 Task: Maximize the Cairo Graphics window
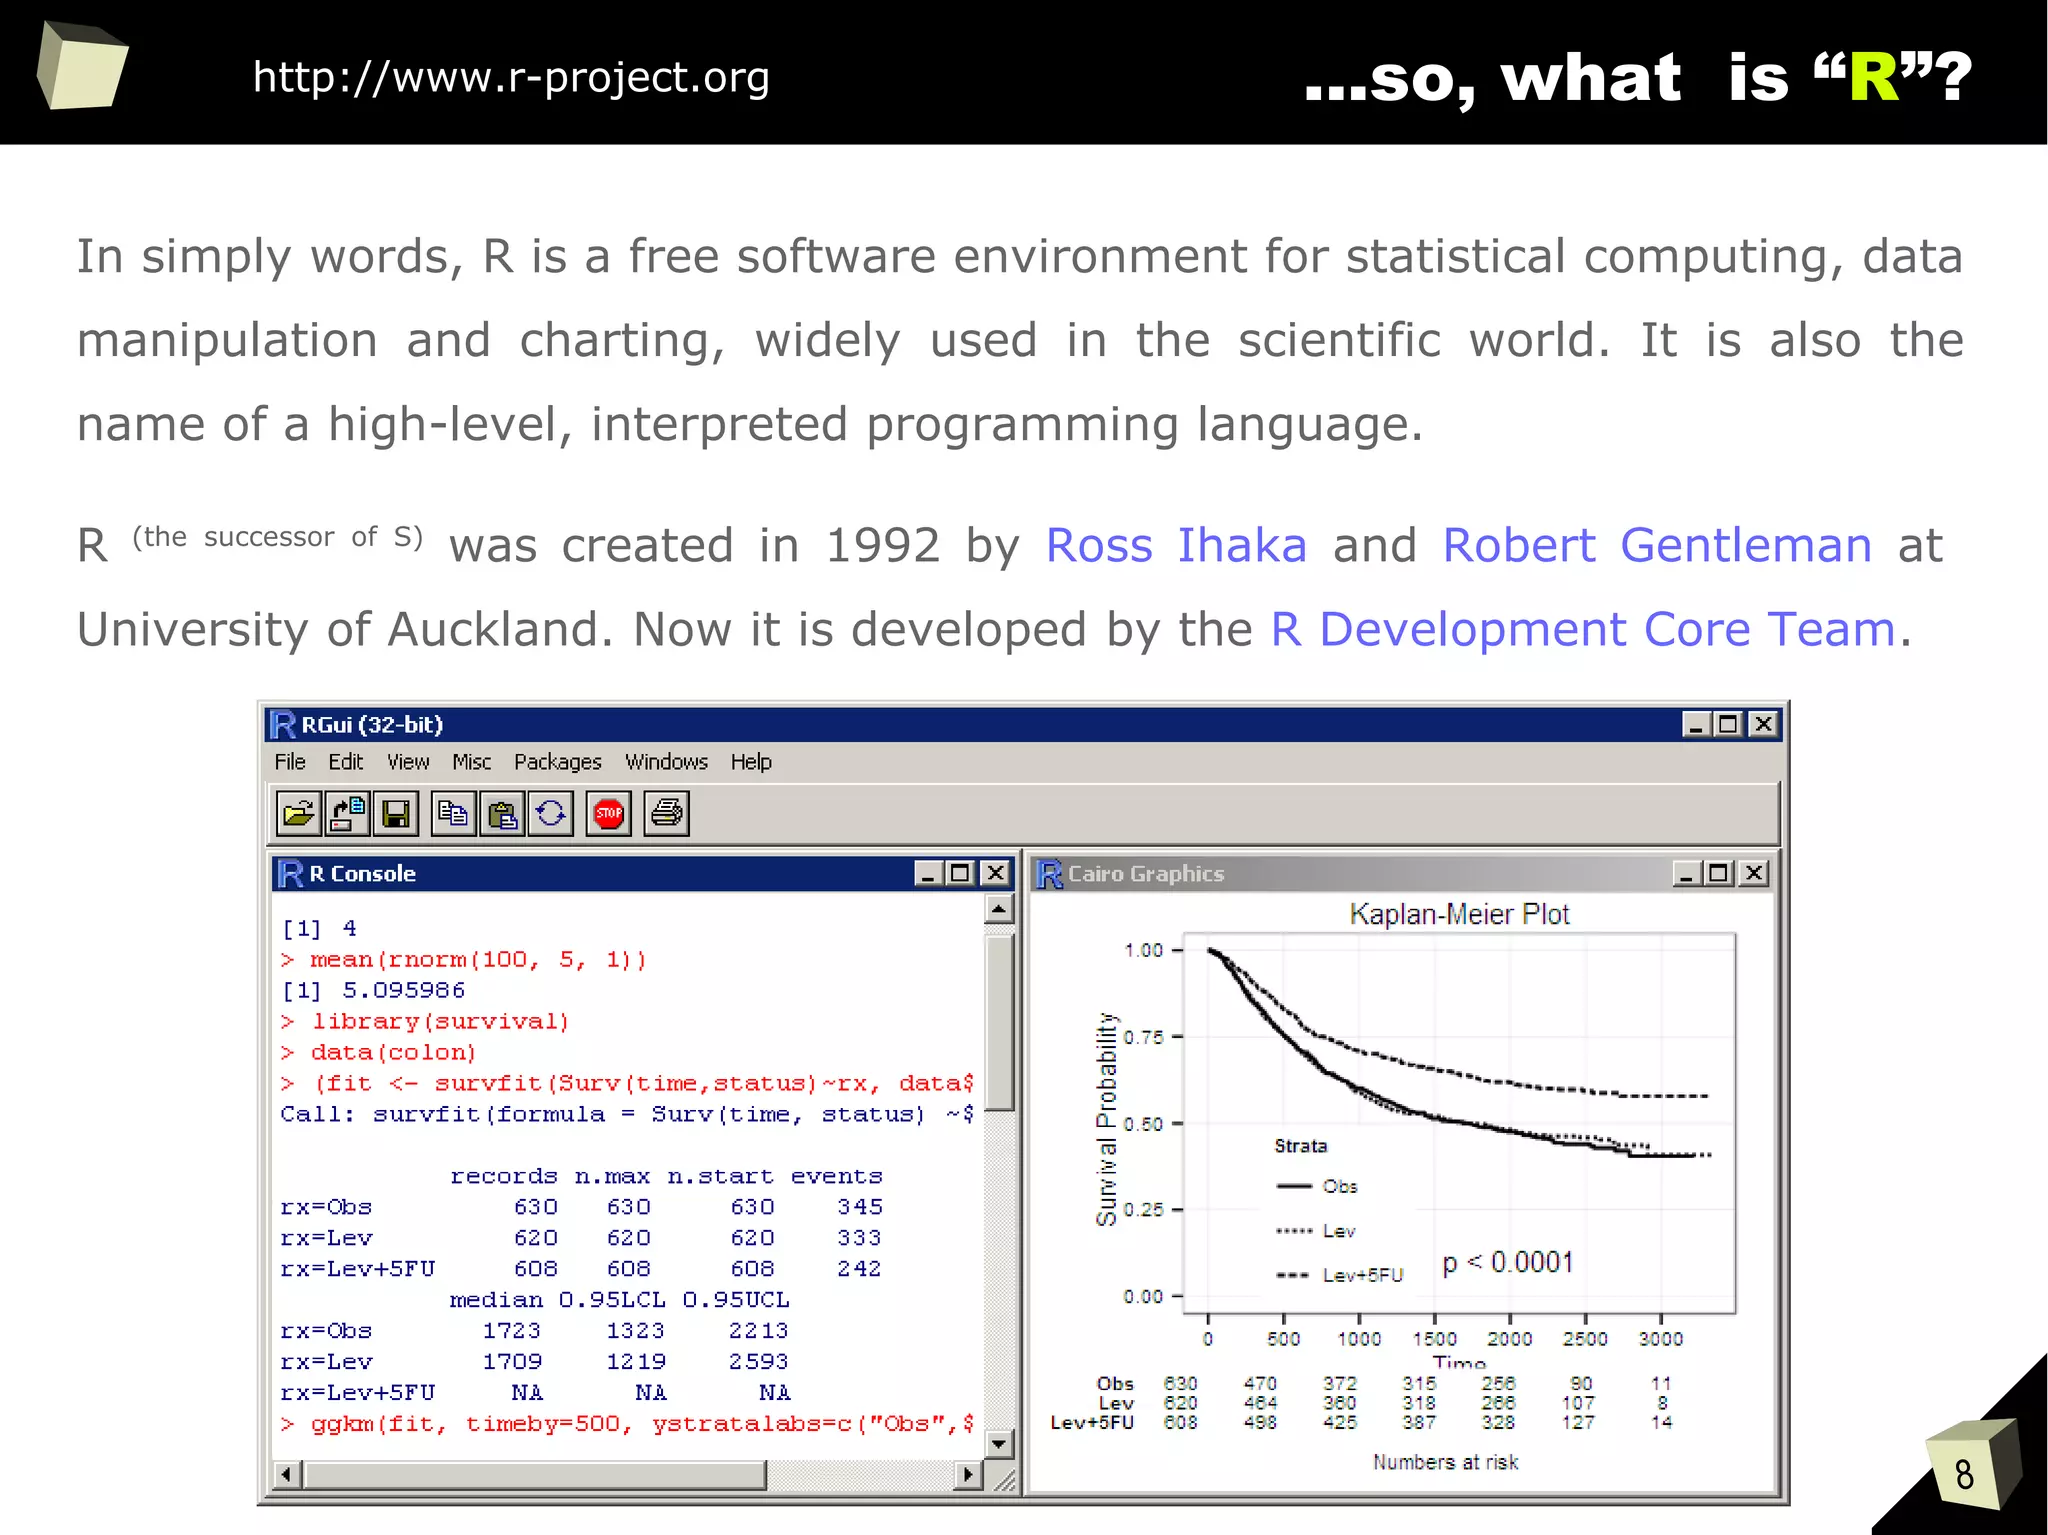tap(1719, 873)
